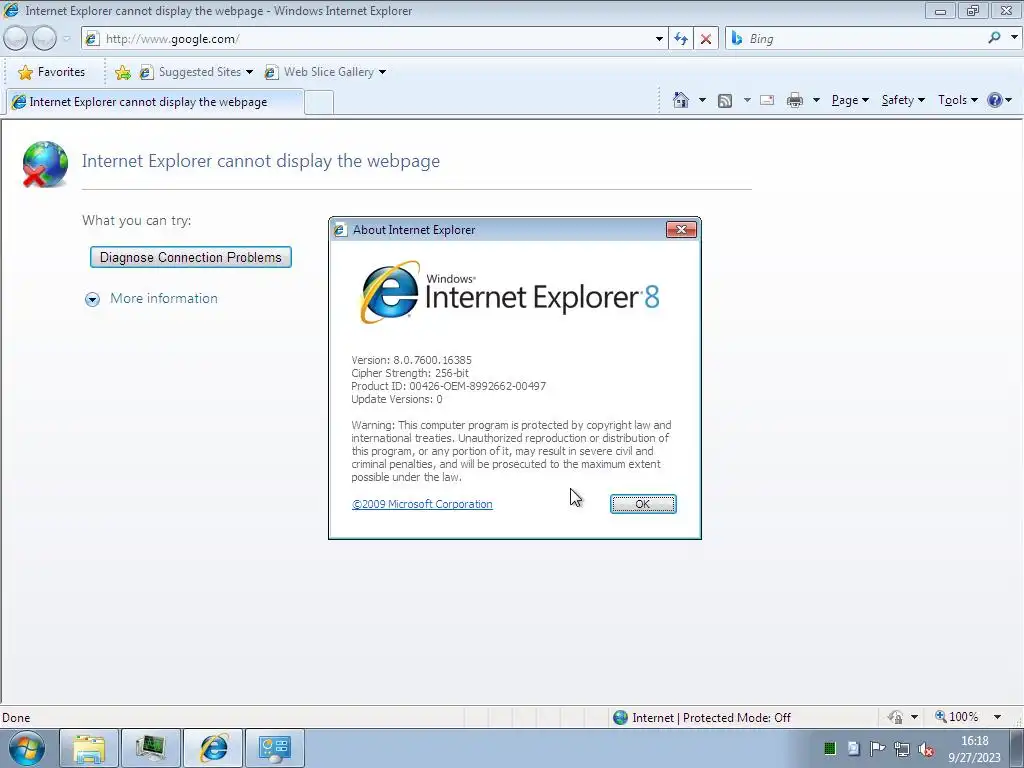Open the zoom level dropdown arrow

pos(997,717)
